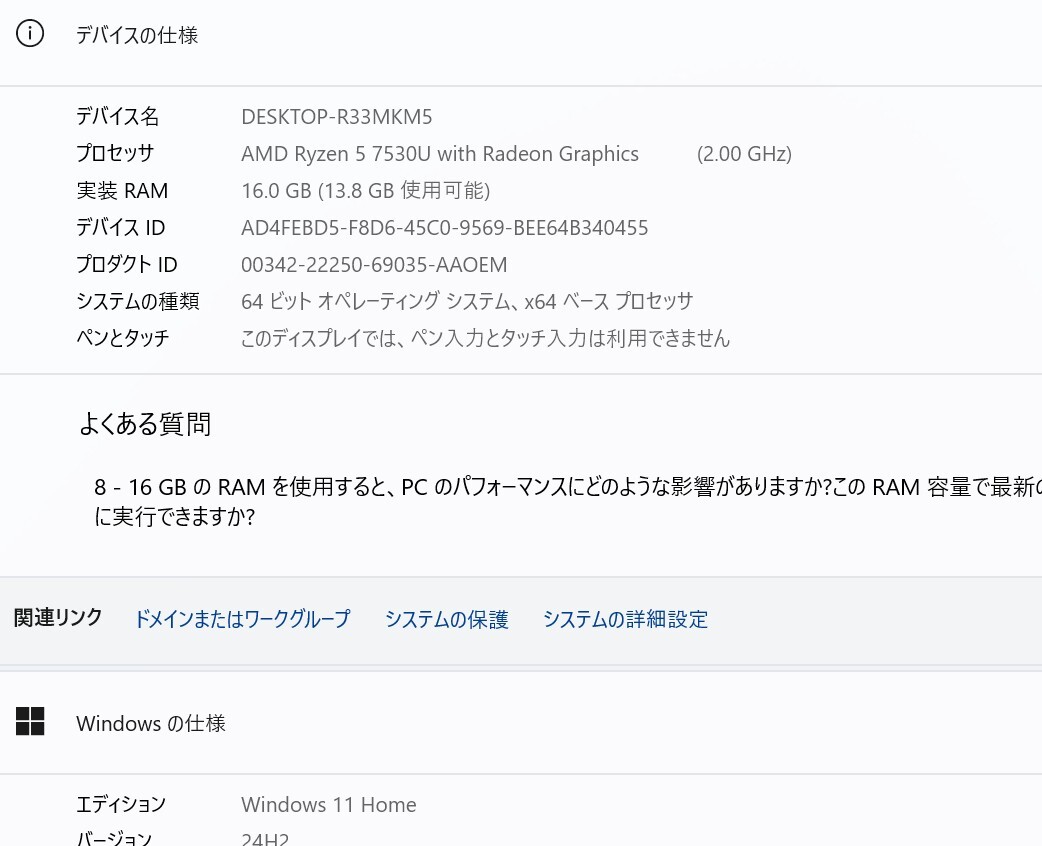Select device ID AD4FEBD5-F8D6-45C0-9569-BEE64B340455

point(445,228)
